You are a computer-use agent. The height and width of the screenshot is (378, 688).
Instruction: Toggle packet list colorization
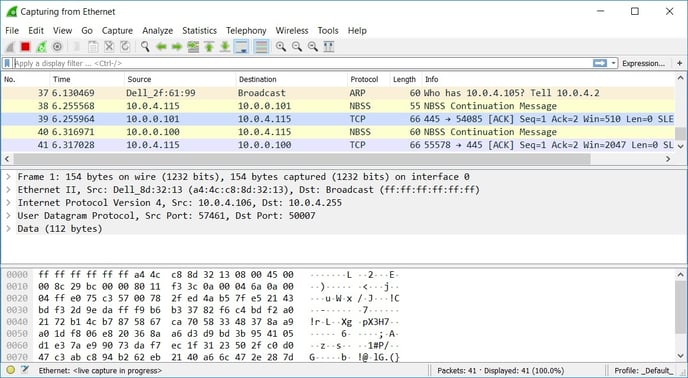(261, 47)
